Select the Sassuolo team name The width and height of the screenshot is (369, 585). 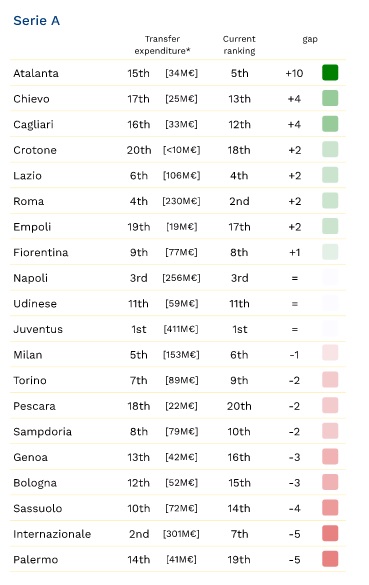[x=38, y=509]
